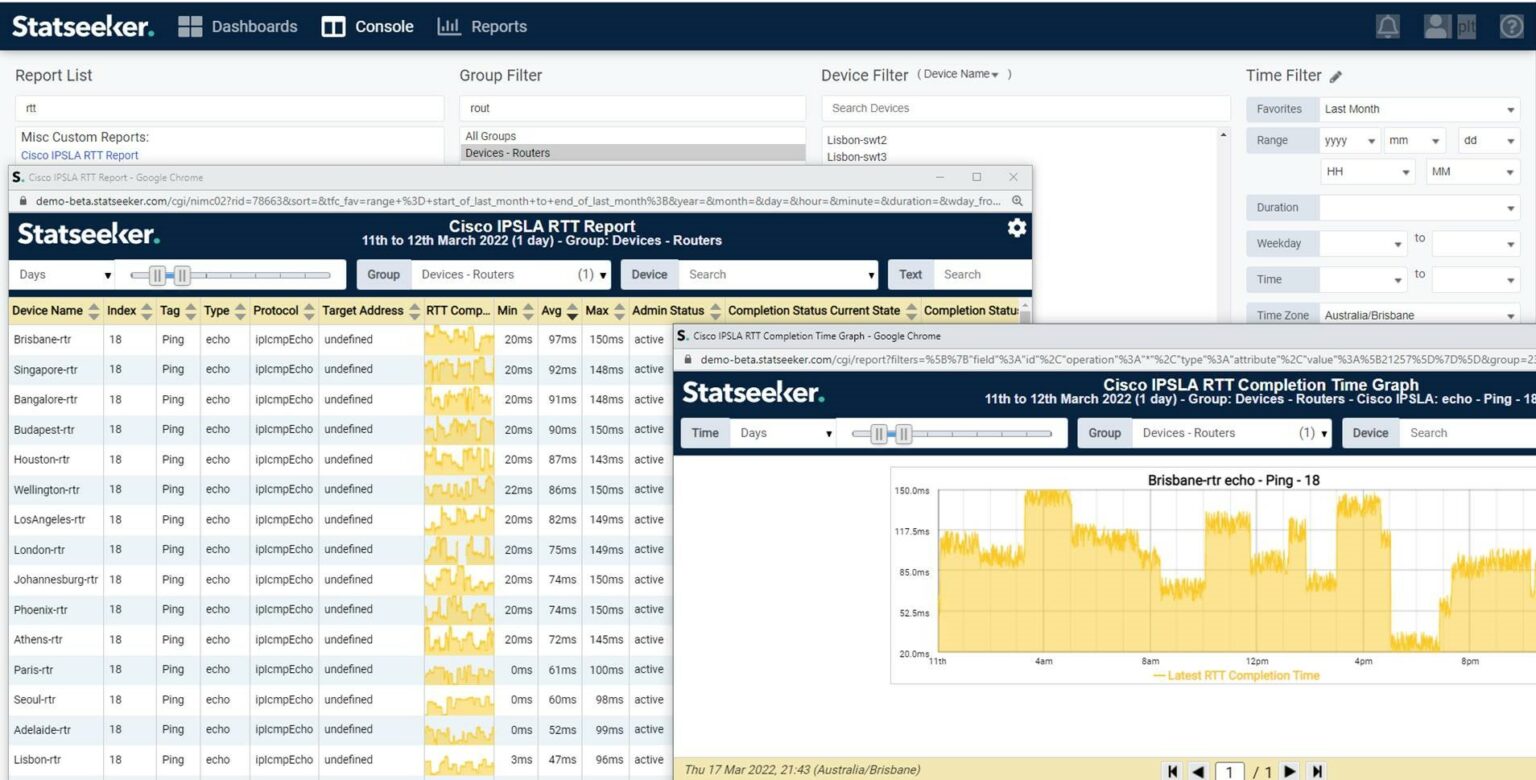This screenshot has height=780, width=1536.
Task: Click the page number box in the graph window
Action: click(x=1229, y=771)
